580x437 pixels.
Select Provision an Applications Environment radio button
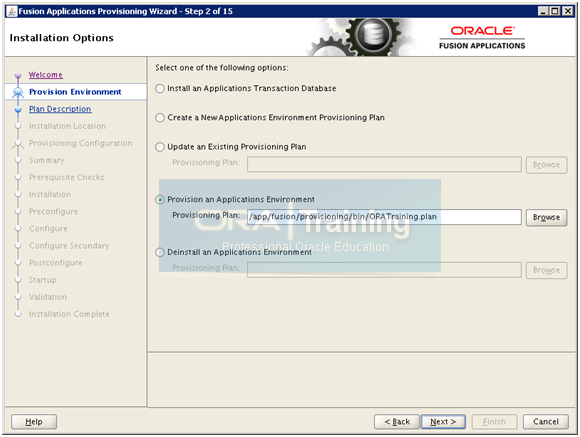point(160,200)
